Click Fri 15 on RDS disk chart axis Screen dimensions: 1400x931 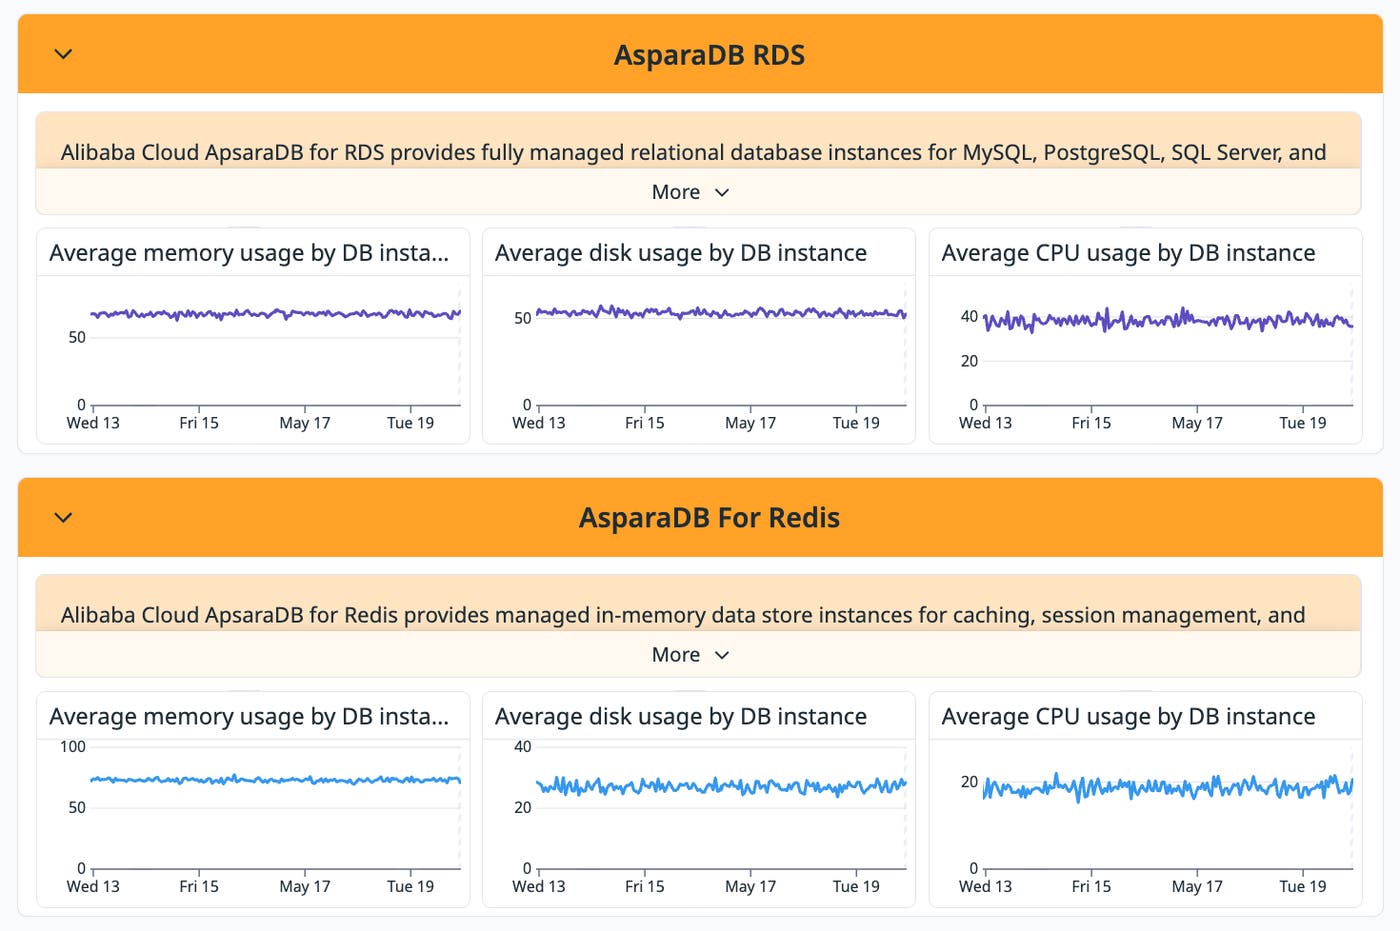pyautogui.click(x=645, y=423)
